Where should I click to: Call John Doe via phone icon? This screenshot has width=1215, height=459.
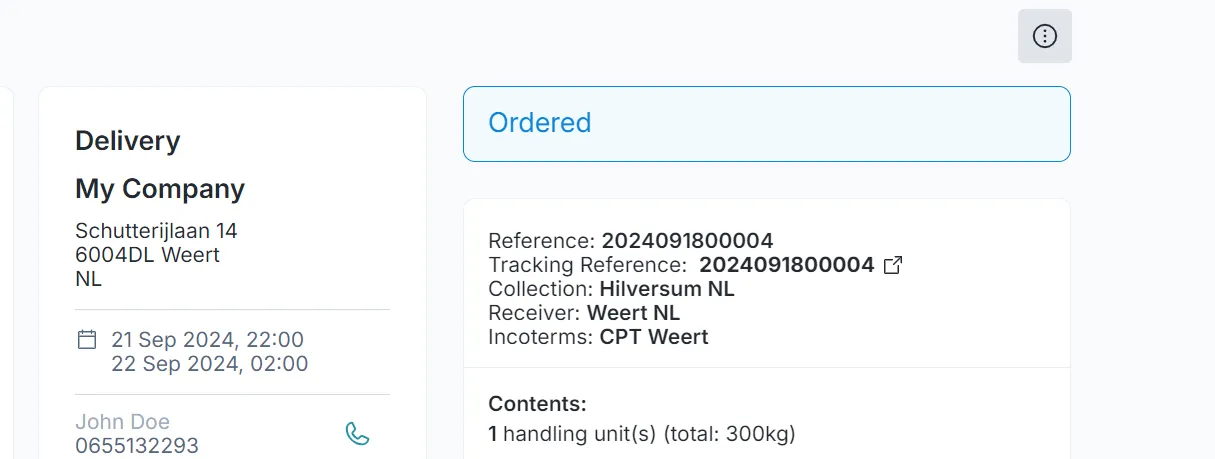pyautogui.click(x=357, y=433)
